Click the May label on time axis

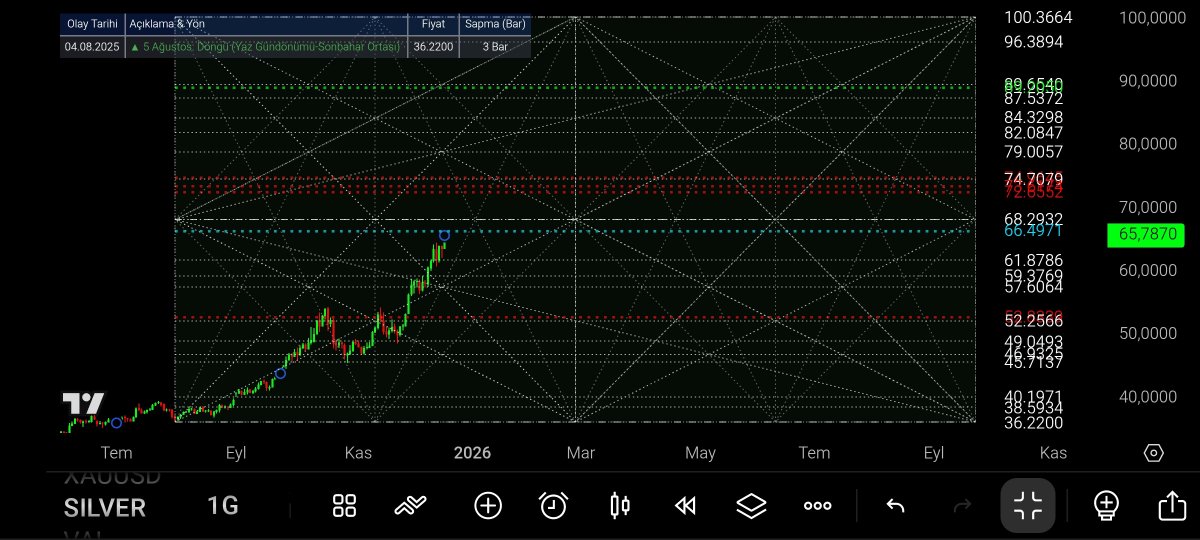pos(700,453)
